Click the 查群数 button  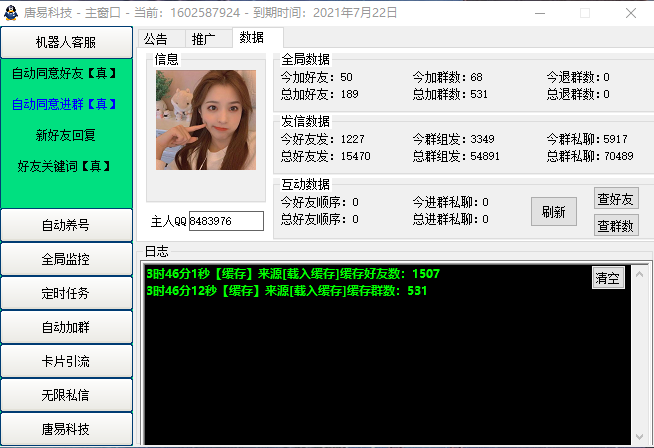point(616,226)
